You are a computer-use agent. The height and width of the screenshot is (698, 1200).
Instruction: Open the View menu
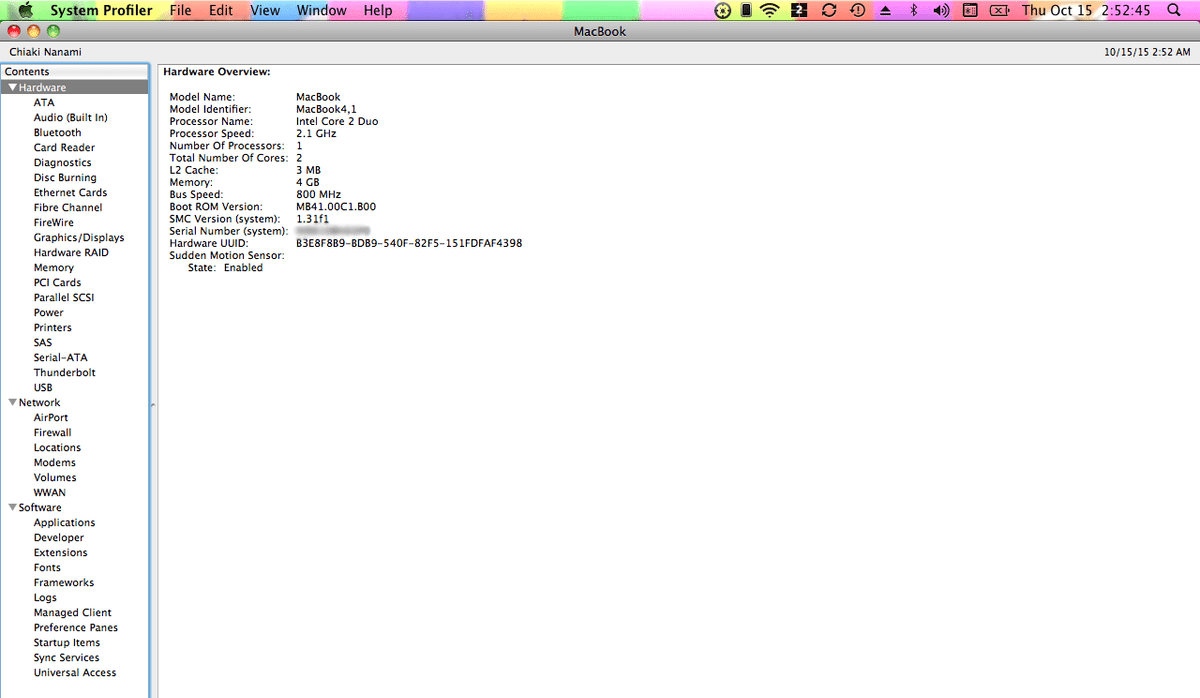[x=265, y=10]
